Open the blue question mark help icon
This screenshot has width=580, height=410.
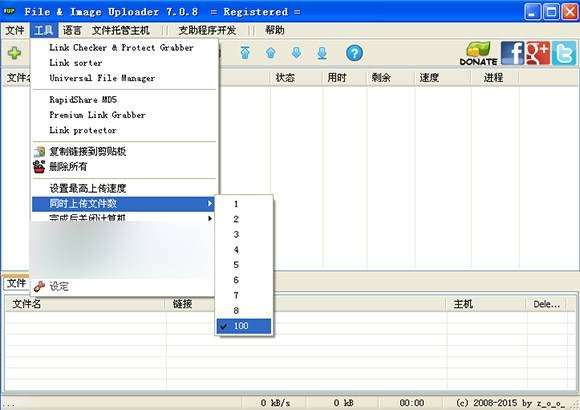coord(354,53)
